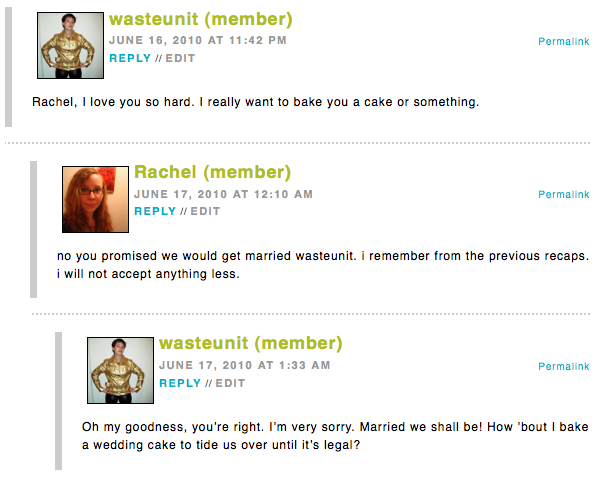The width and height of the screenshot is (603, 482).
Task: Click wasteunit's avatar on the 1:33 AM comment
Action: pos(120,370)
